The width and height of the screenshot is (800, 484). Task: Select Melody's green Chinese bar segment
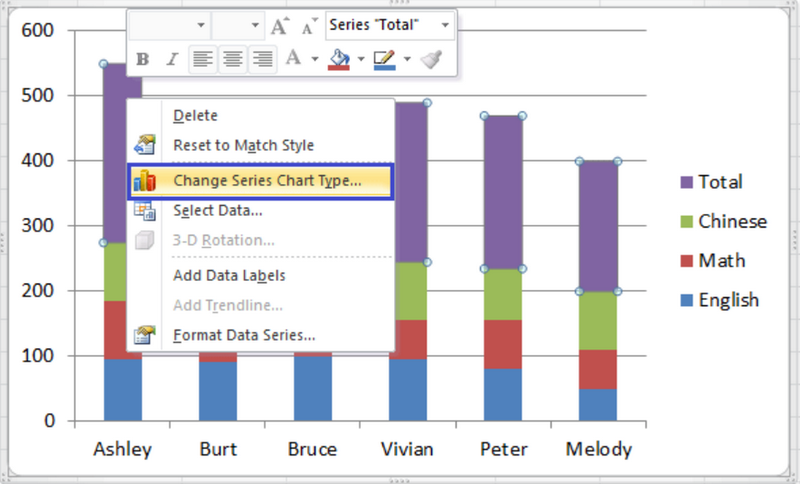pos(598,321)
